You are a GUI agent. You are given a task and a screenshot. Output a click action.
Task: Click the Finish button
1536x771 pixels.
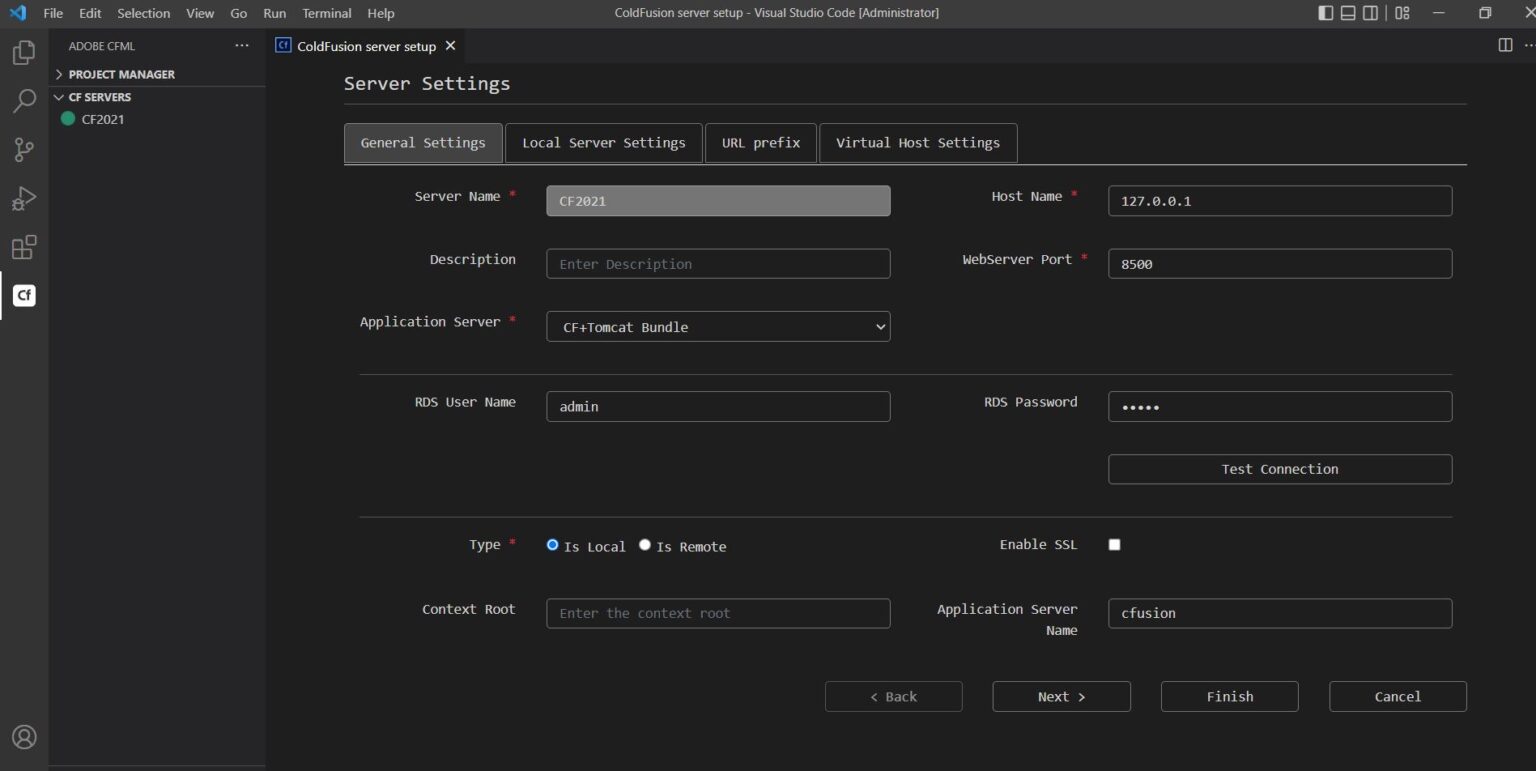(x=1229, y=696)
